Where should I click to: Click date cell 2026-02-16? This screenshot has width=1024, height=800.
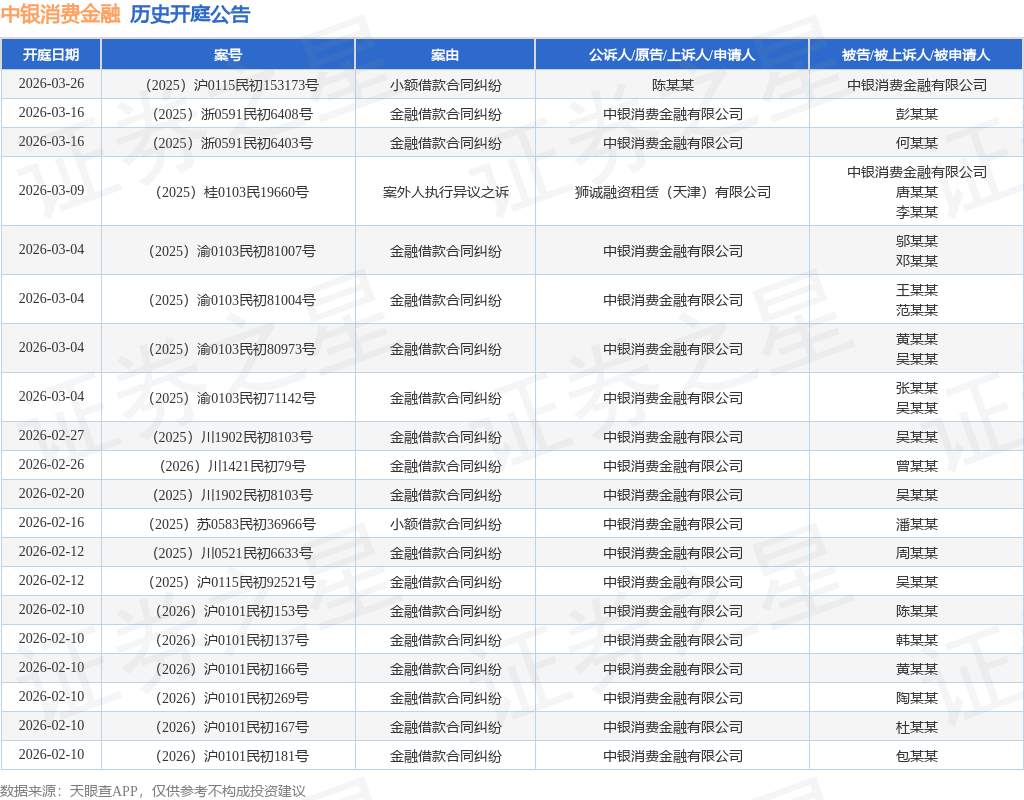pyautogui.click(x=51, y=522)
